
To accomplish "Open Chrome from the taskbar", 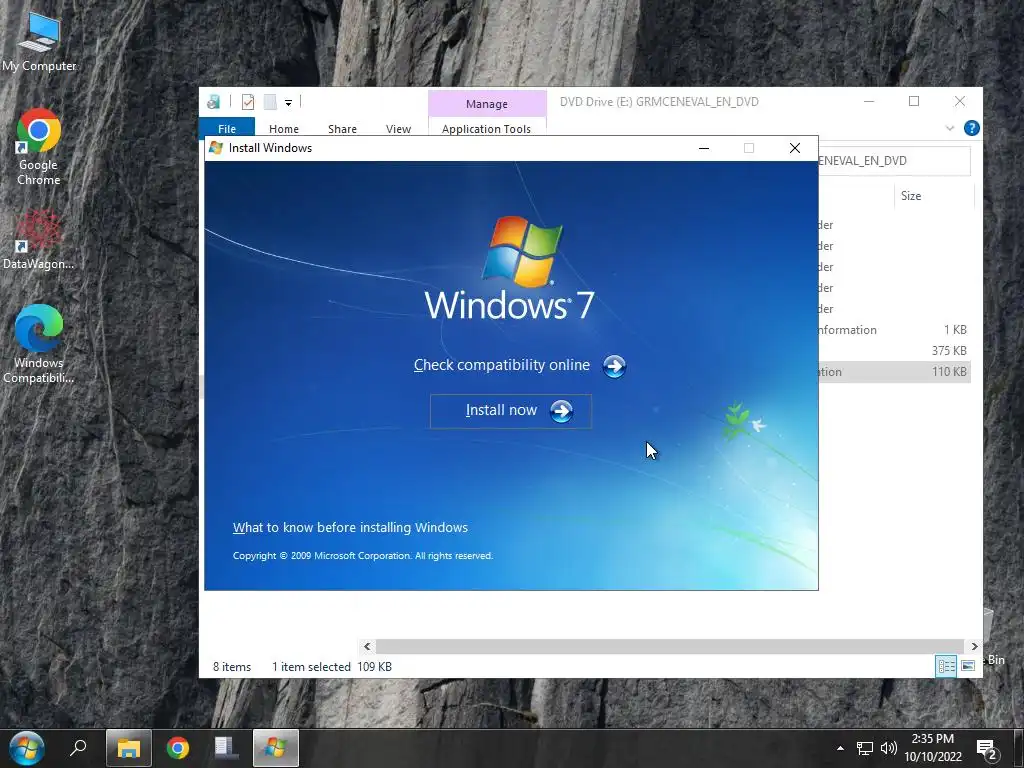I will (178, 748).
